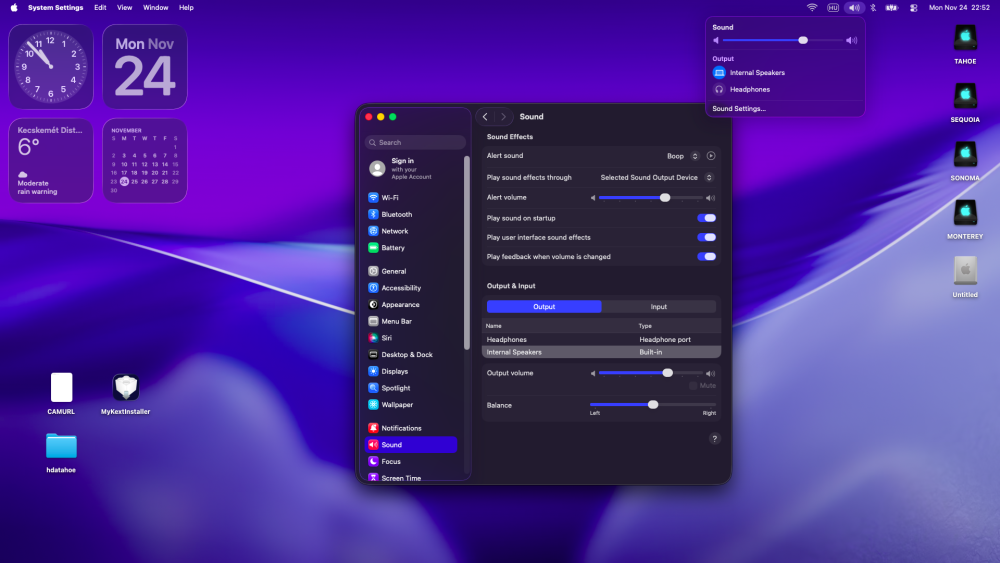The width and height of the screenshot is (1000, 563).
Task: Open the Apple menu
Action: click(x=14, y=8)
